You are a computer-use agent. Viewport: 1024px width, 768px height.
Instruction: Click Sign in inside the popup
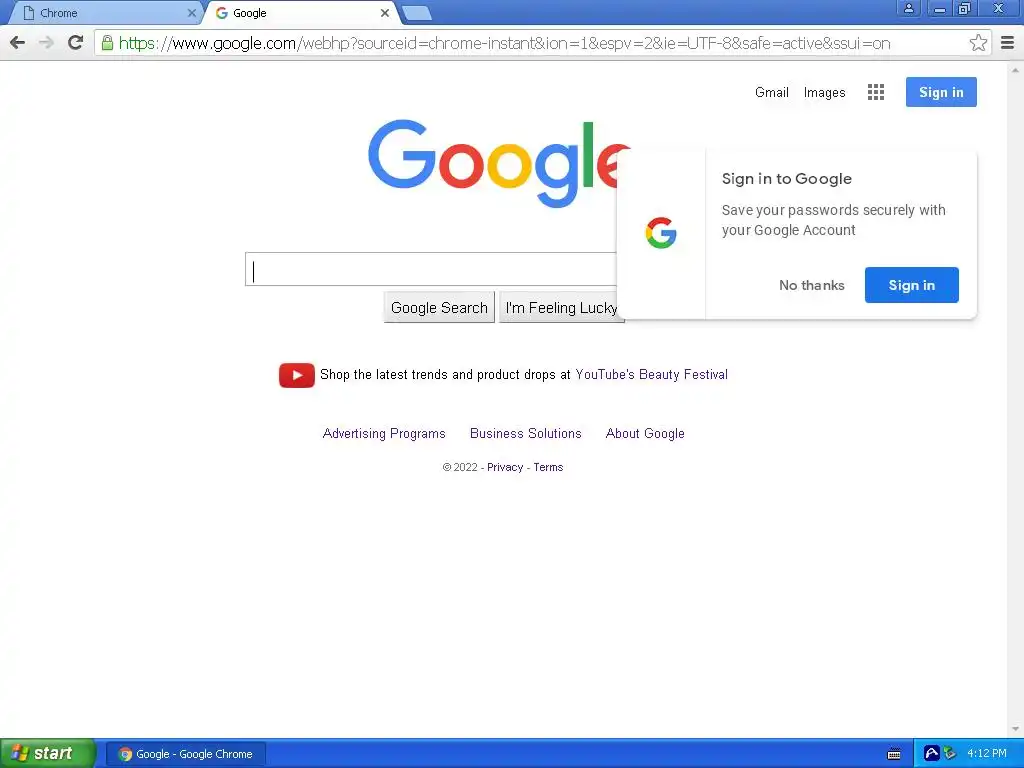point(912,285)
